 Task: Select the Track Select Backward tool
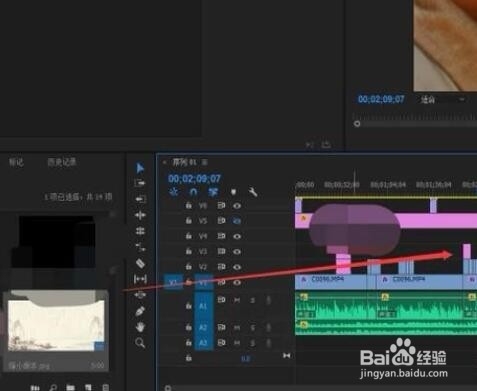pyautogui.click(x=140, y=199)
